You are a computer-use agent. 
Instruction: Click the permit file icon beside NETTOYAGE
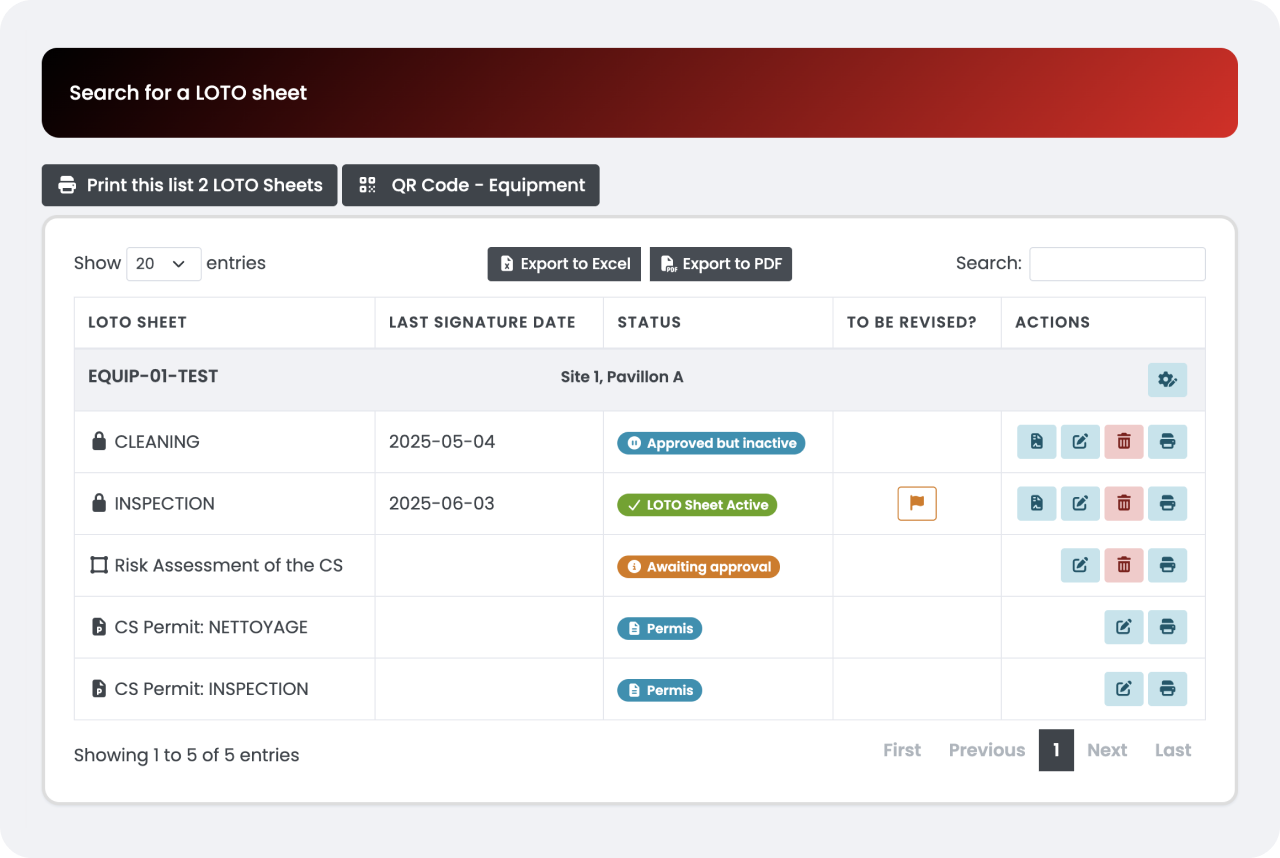pyautogui.click(x=98, y=627)
